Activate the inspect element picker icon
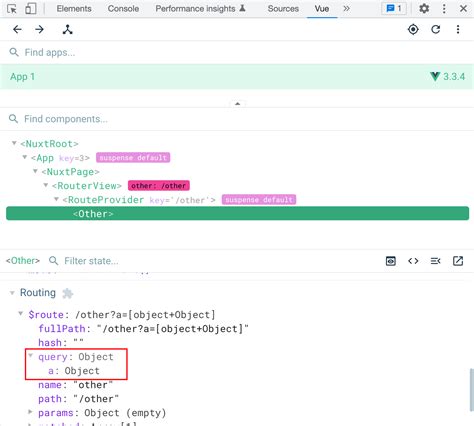Screen dimensions: 474x426 (12, 9)
